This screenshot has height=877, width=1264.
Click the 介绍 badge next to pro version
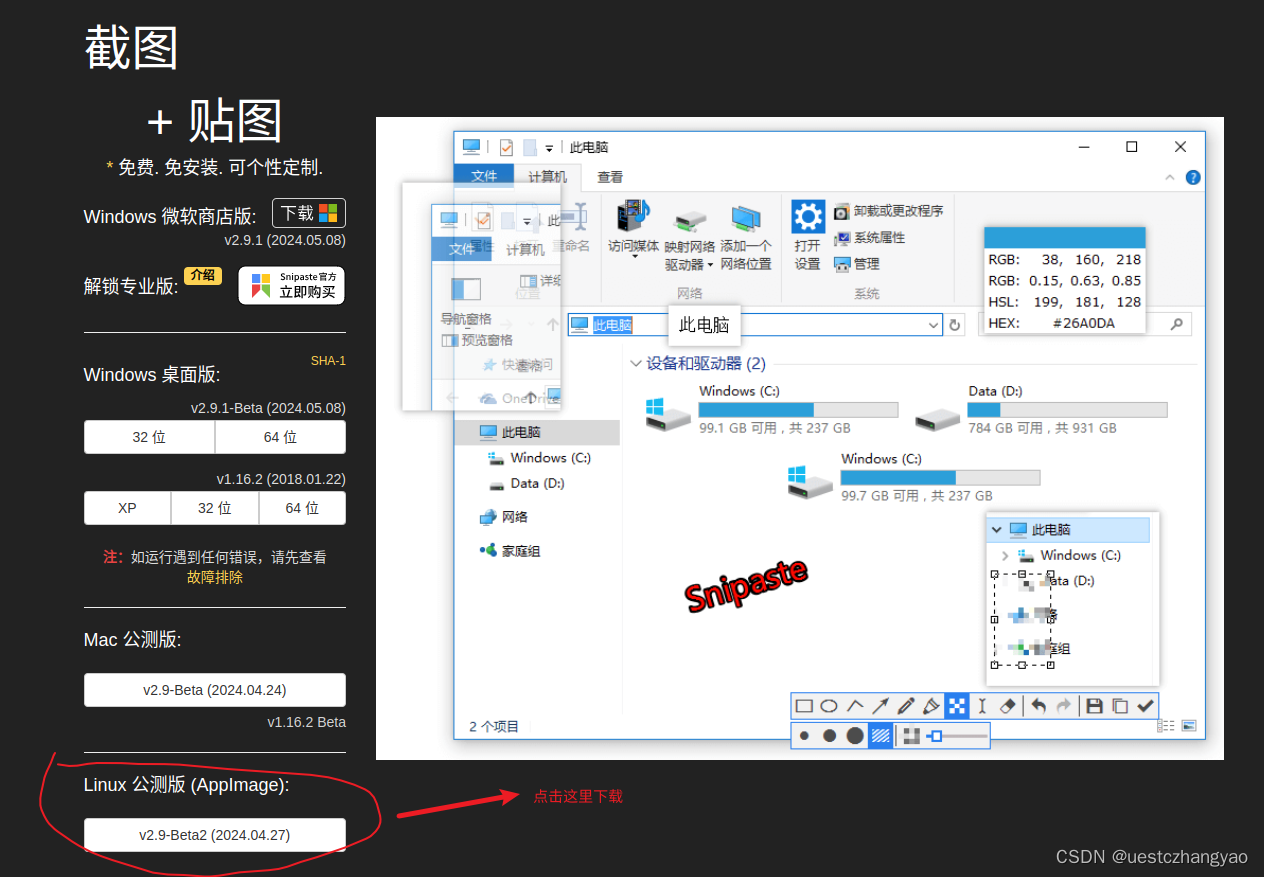point(203,276)
